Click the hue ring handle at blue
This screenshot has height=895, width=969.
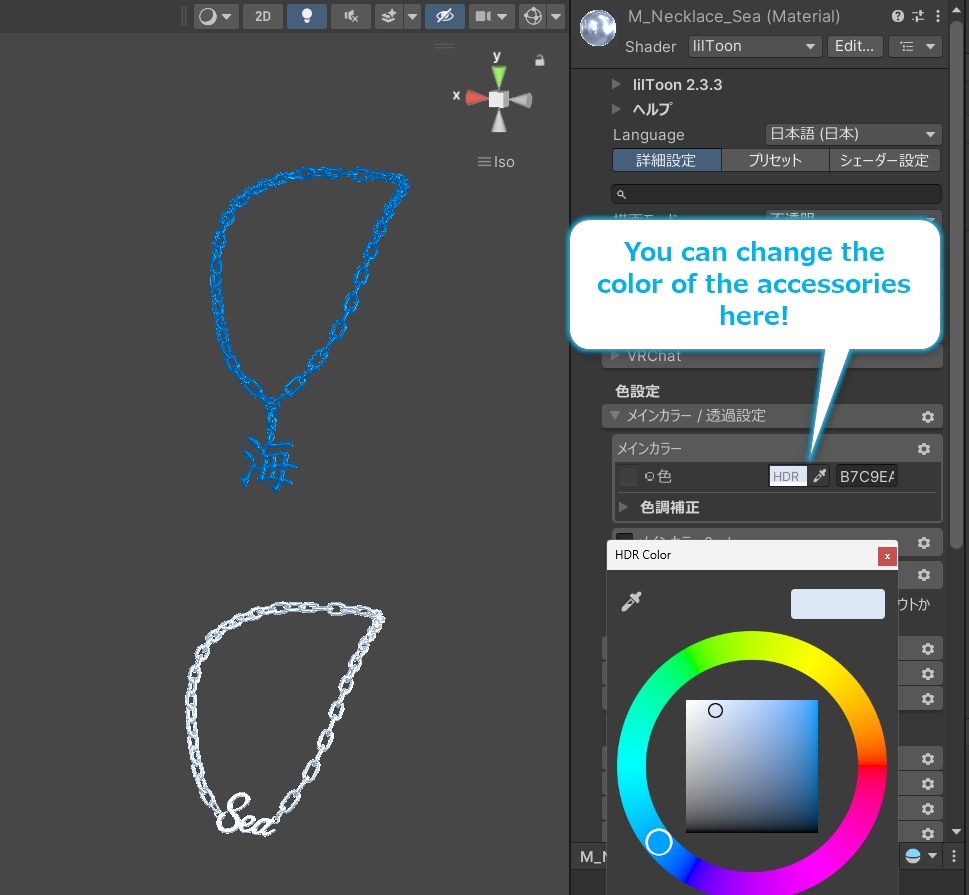(x=659, y=842)
